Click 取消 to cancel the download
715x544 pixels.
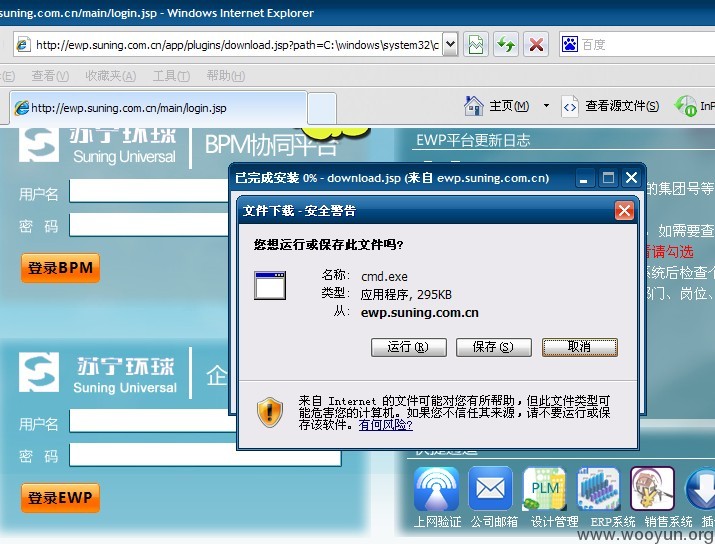[580, 347]
